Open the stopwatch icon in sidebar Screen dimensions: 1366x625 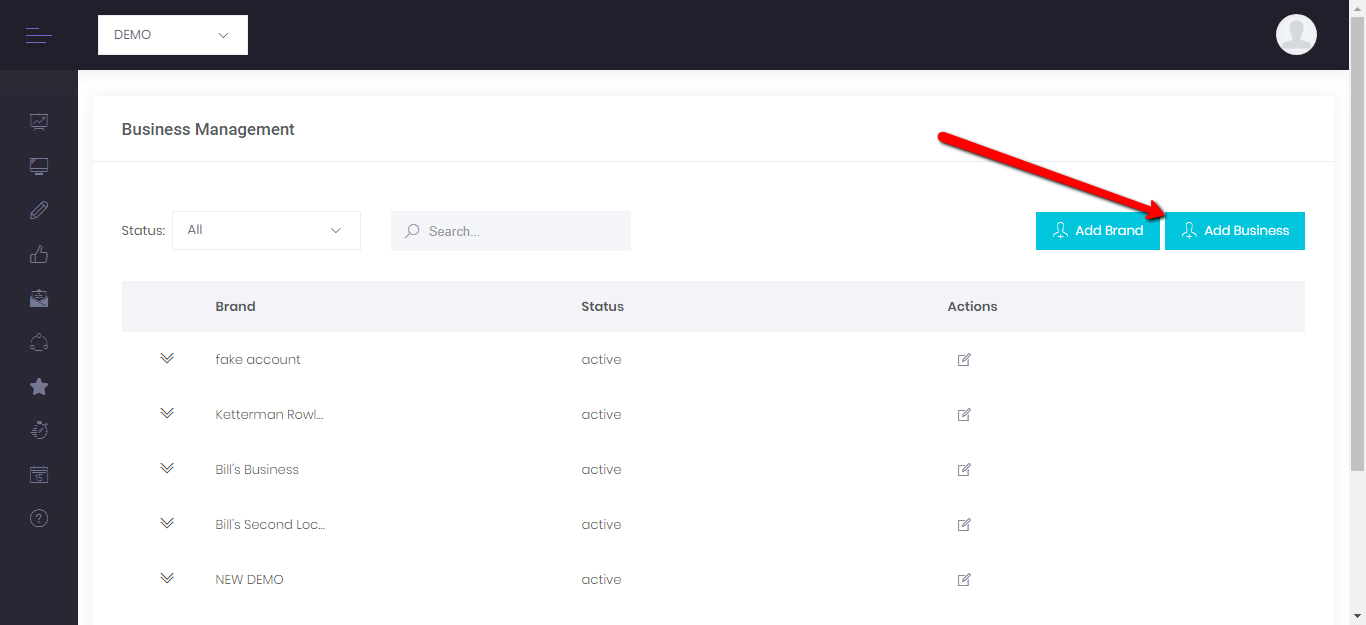coord(39,430)
